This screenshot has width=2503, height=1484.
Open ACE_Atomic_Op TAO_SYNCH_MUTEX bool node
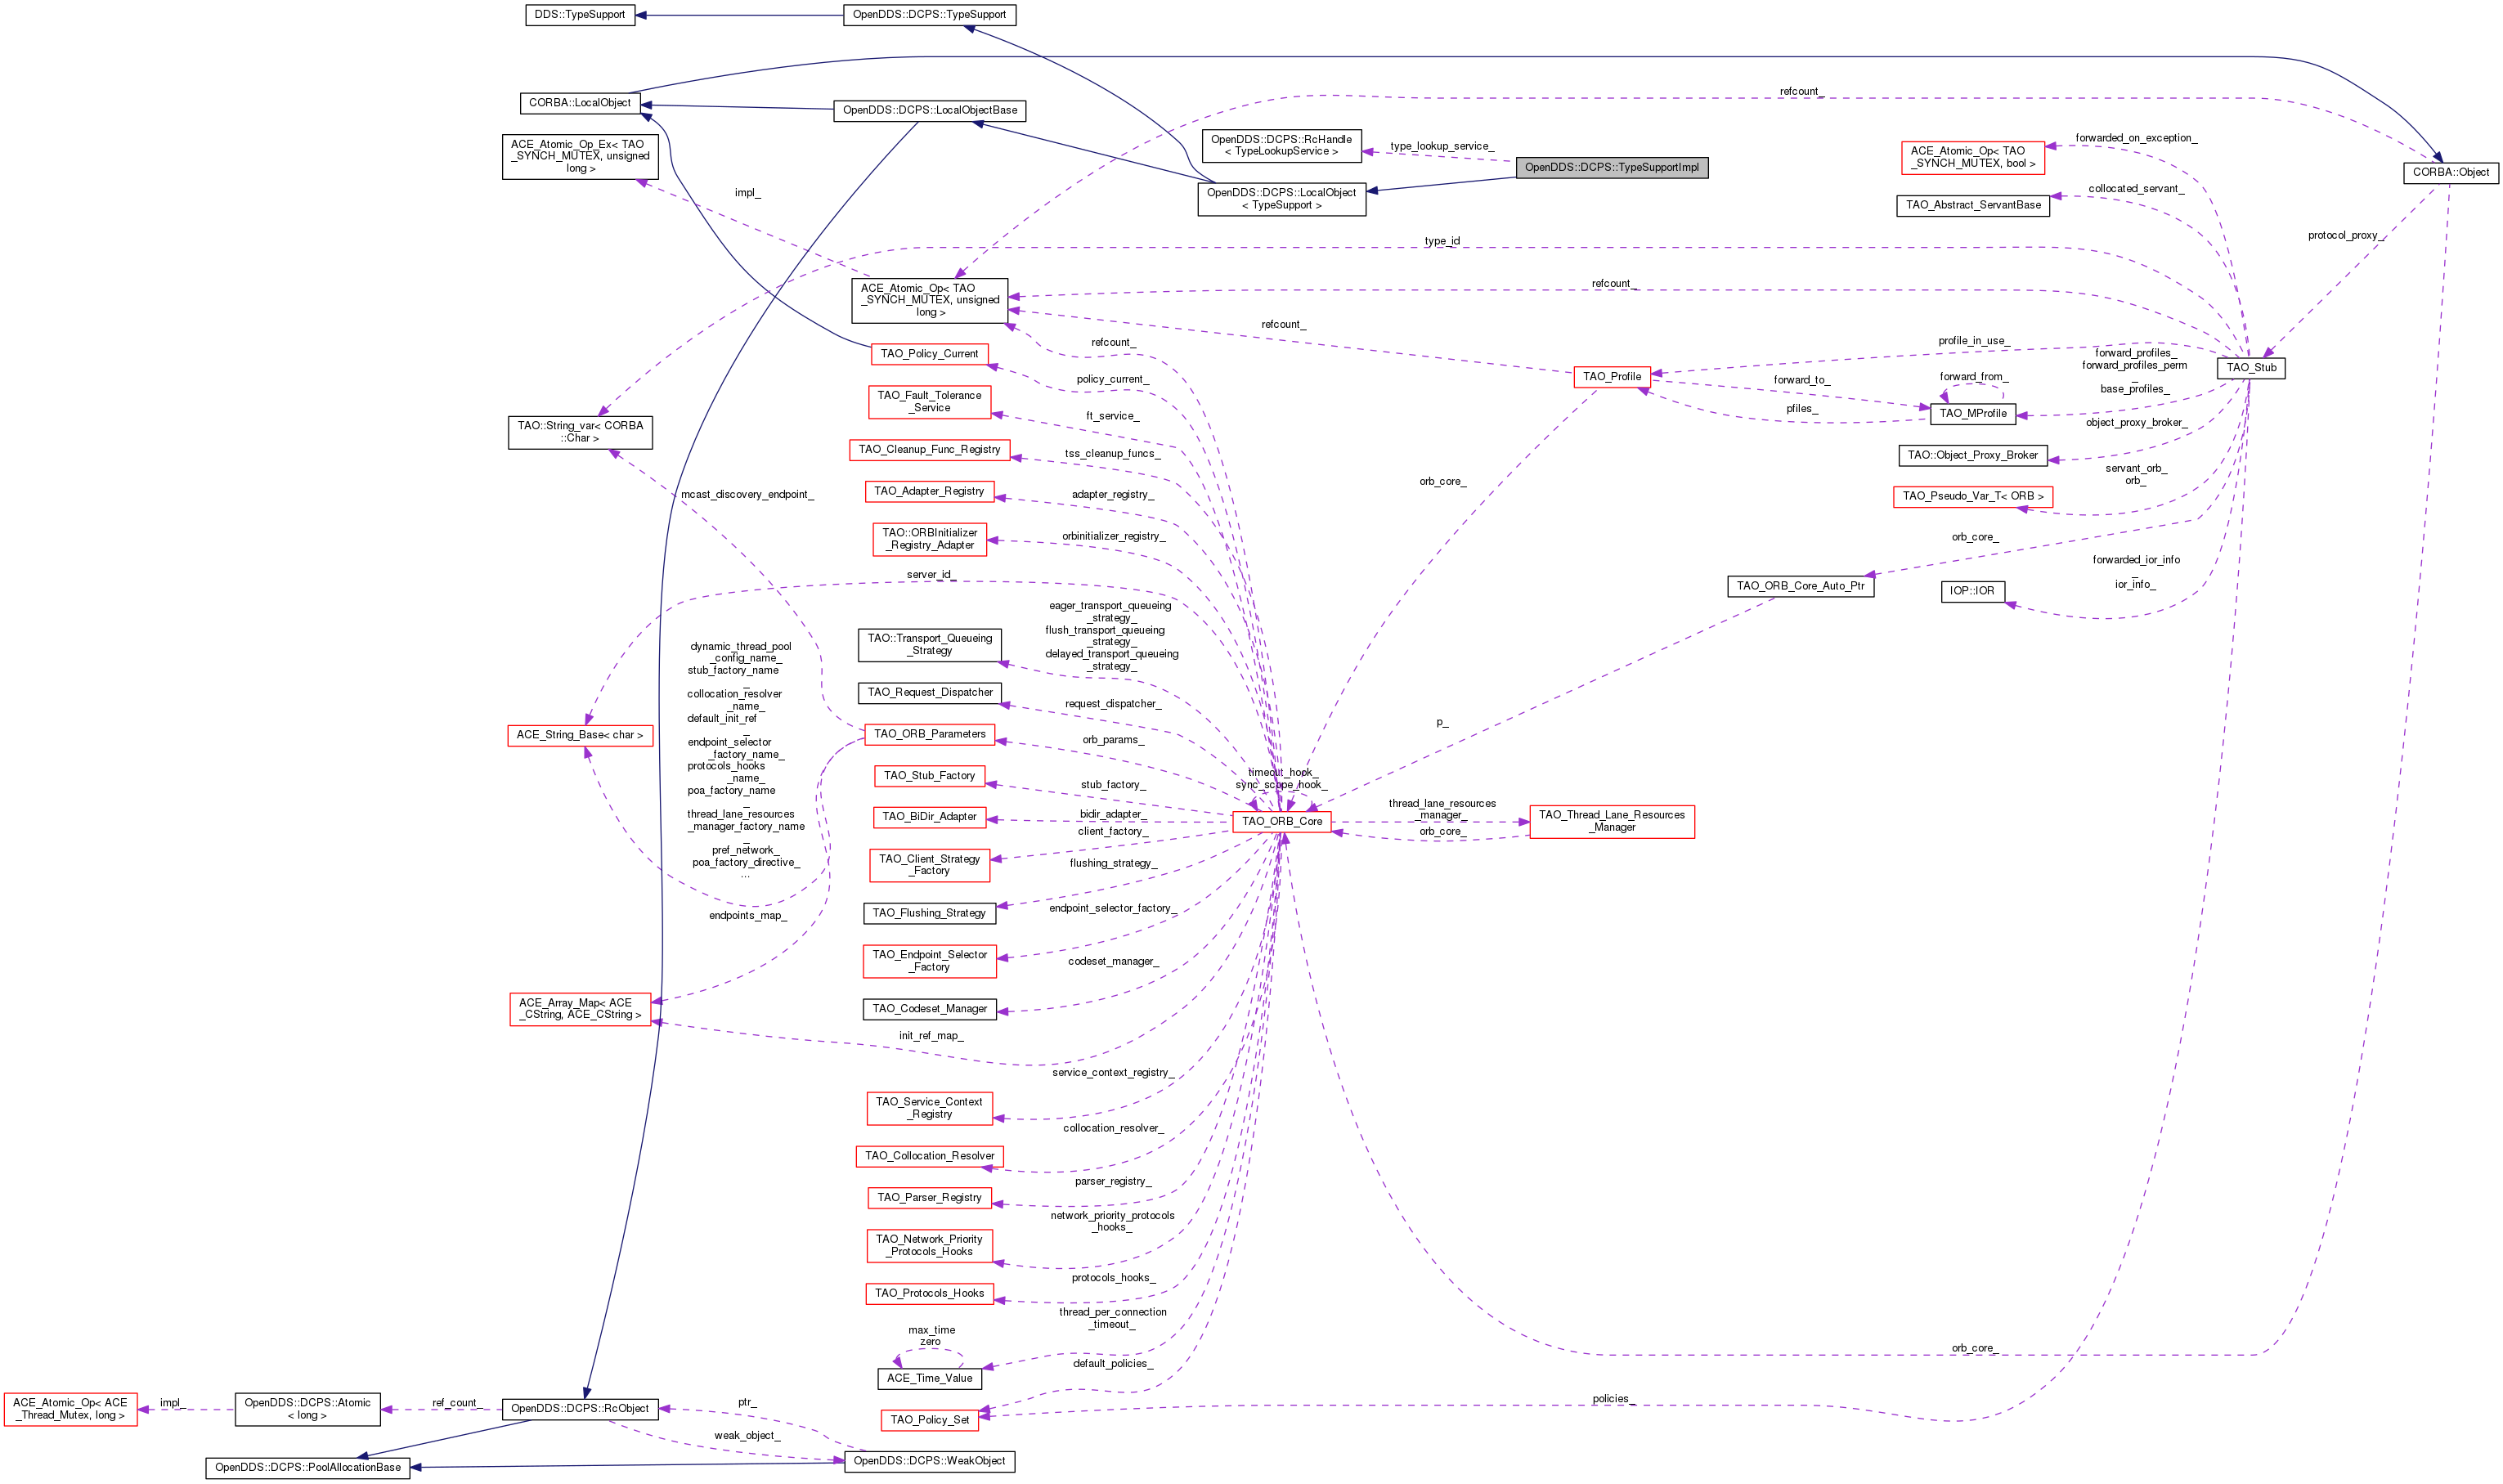[1972, 158]
